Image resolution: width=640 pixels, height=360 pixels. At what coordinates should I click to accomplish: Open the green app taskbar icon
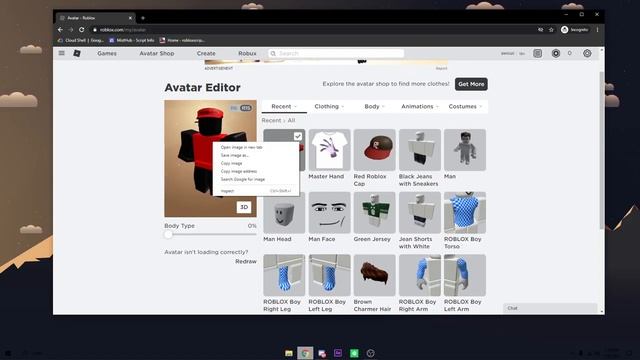354,353
